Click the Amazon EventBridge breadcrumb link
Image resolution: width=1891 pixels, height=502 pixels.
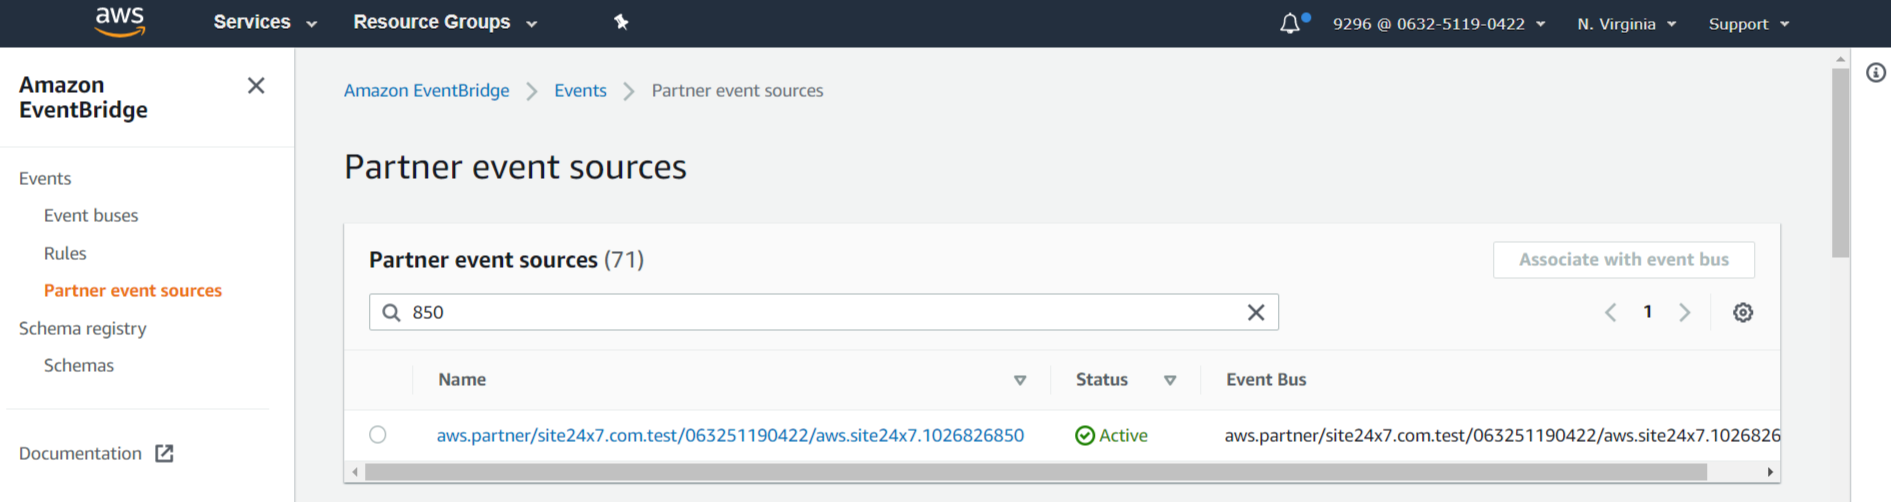(x=426, y=90)
